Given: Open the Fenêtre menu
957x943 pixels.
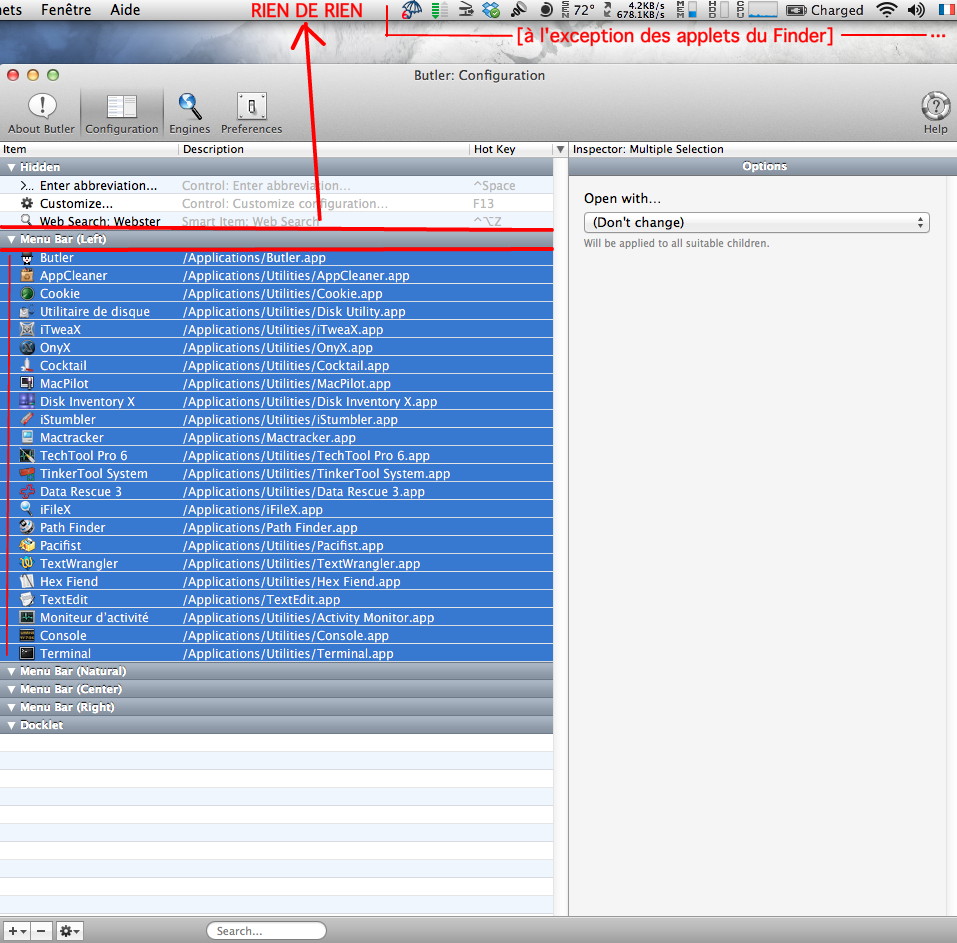Looking at the screenshot, I should pos(65,10).
